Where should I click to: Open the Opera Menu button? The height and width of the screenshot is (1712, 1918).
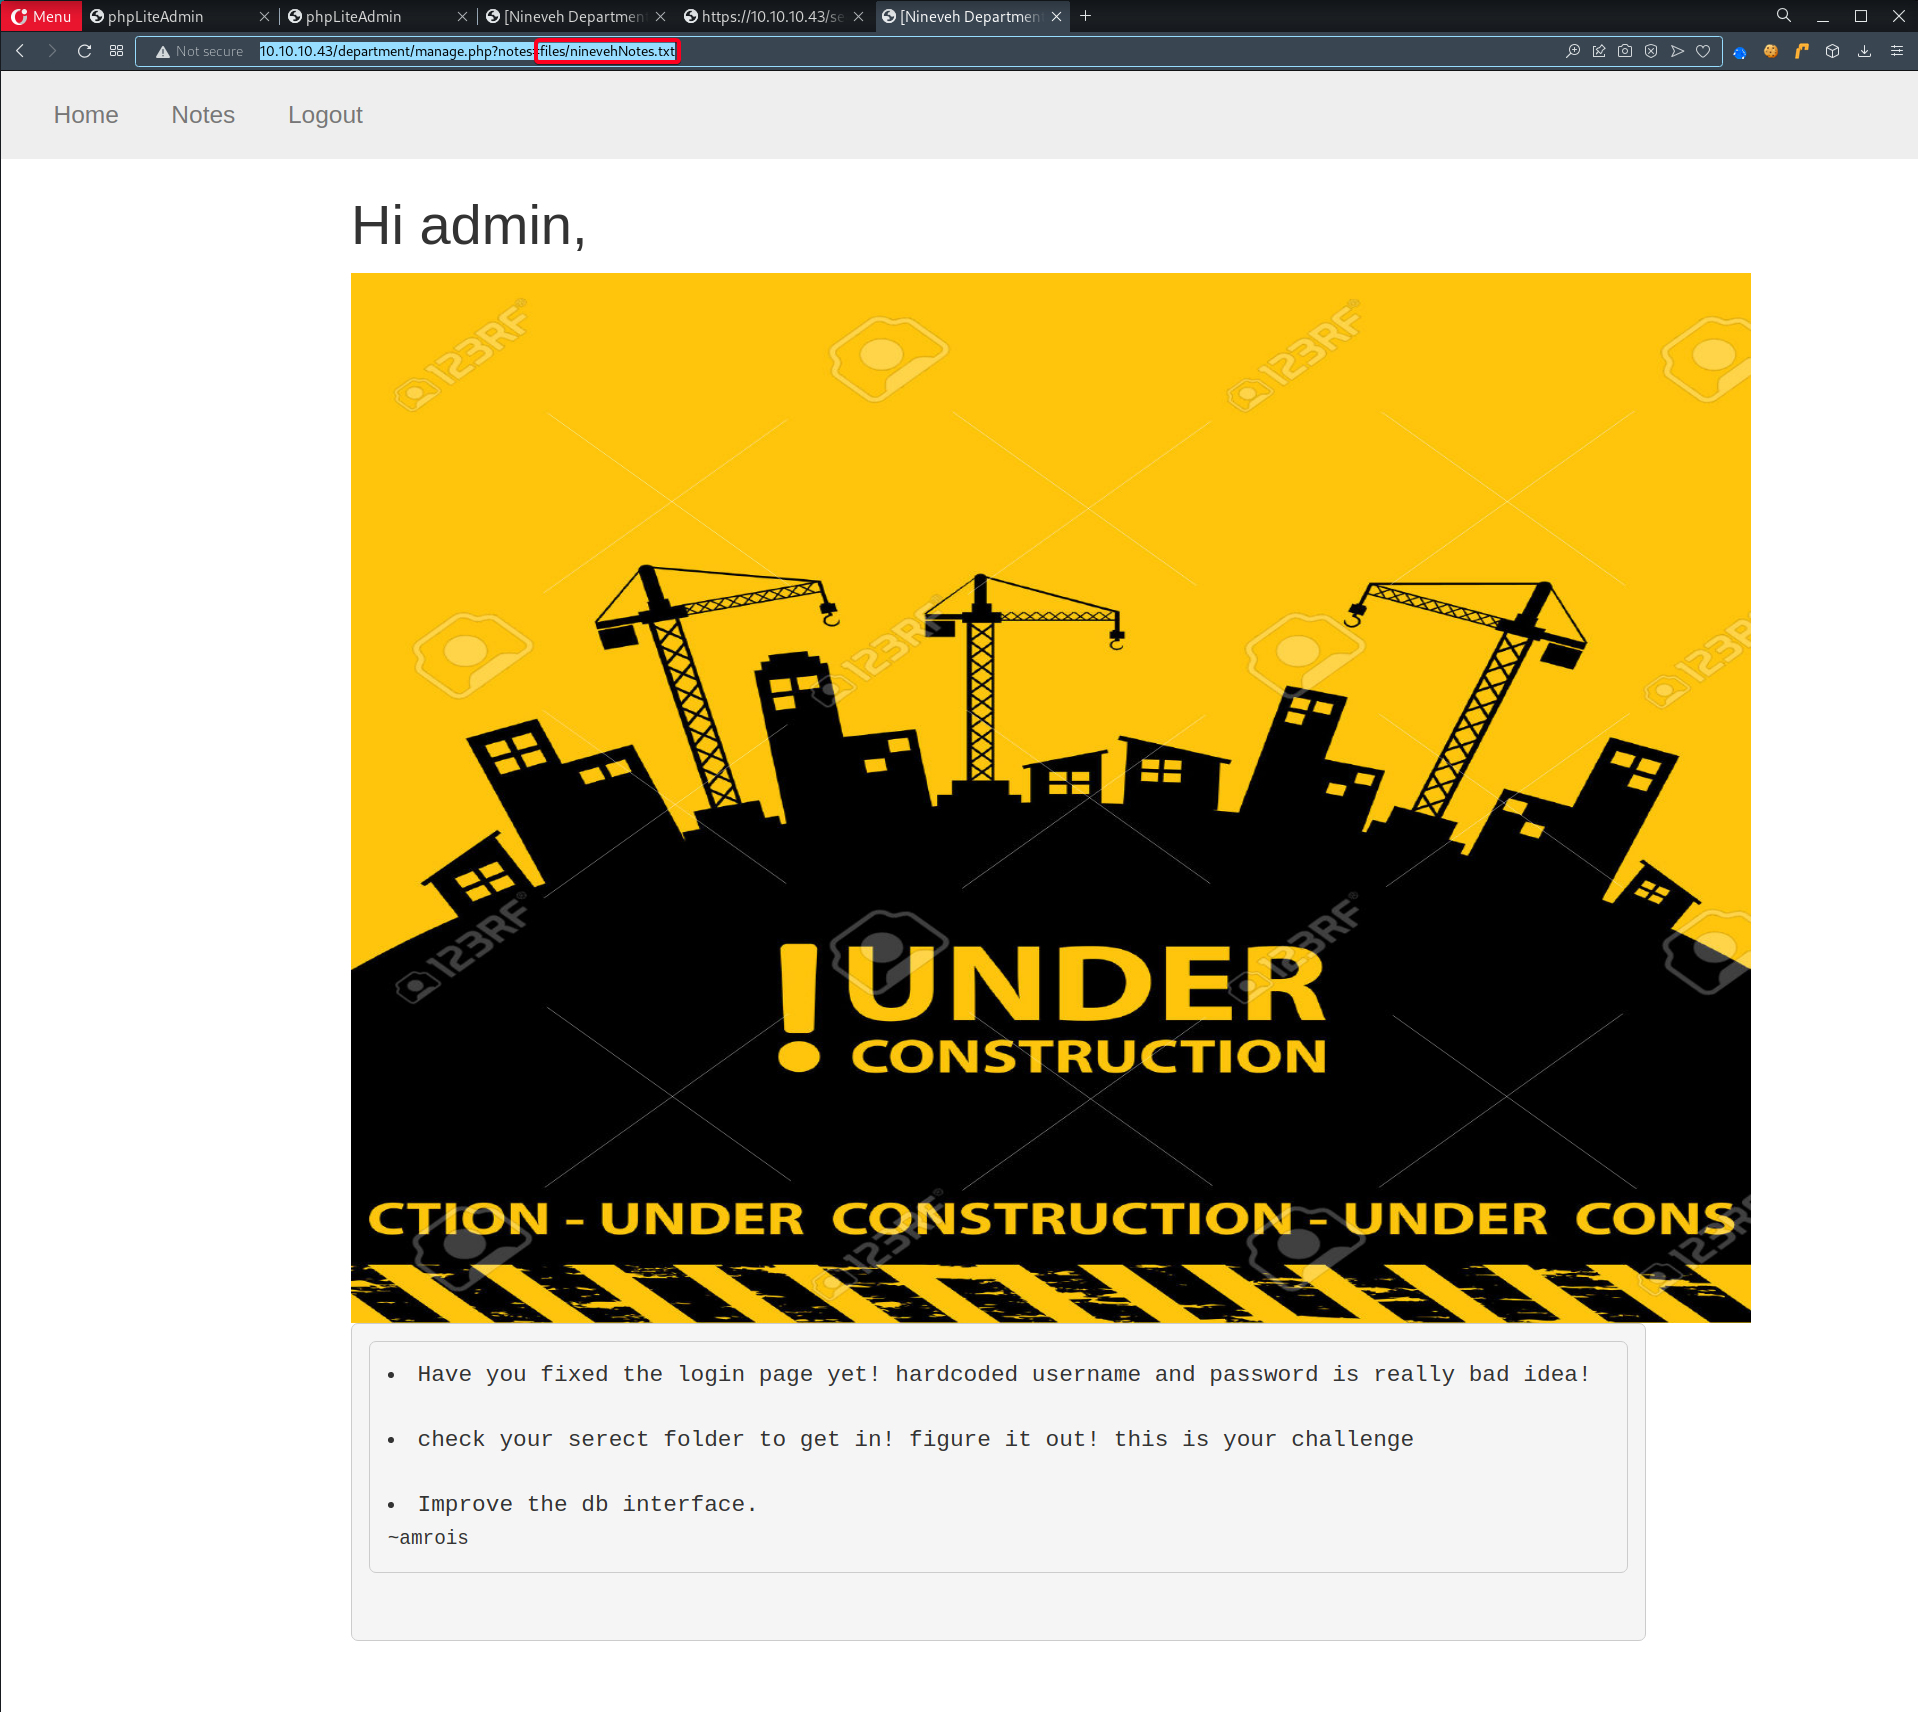(41, 16)
